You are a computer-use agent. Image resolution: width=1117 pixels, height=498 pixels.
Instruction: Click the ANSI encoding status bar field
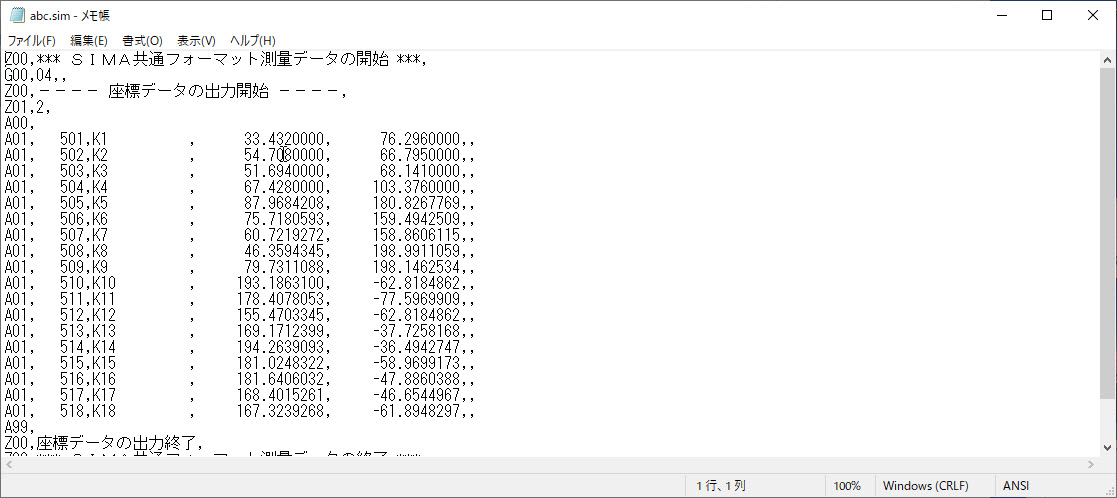[1016, 486]
